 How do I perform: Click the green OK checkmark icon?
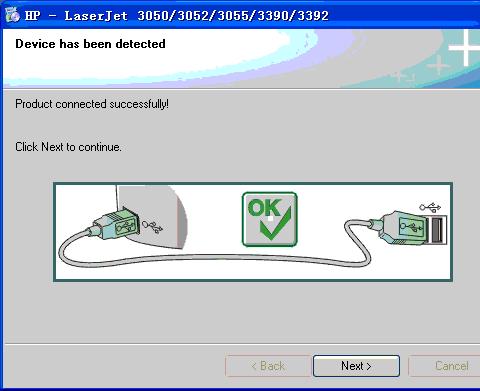(270, 219)
